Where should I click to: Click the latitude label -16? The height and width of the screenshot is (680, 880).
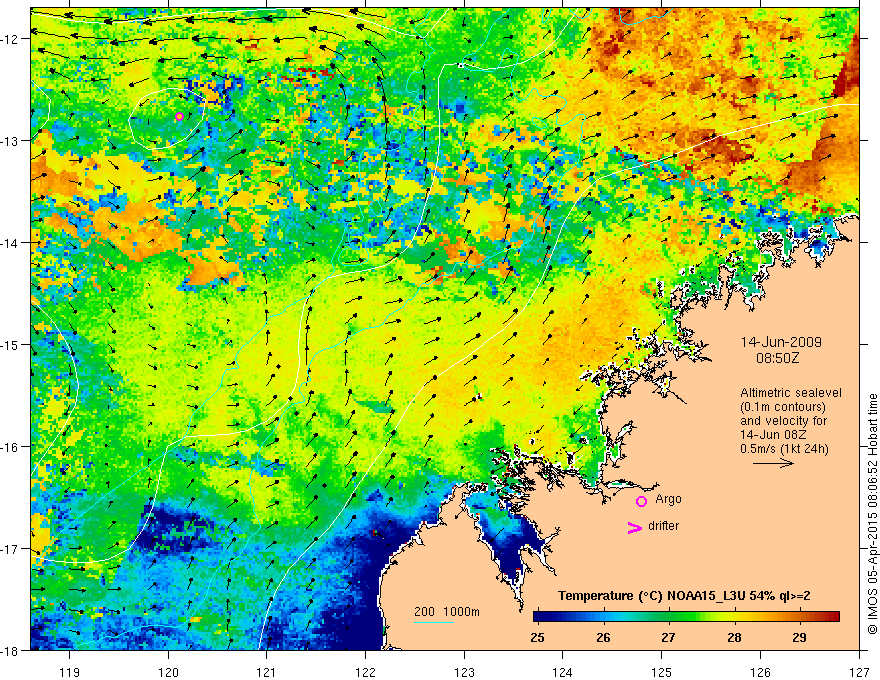coord(11,447)
